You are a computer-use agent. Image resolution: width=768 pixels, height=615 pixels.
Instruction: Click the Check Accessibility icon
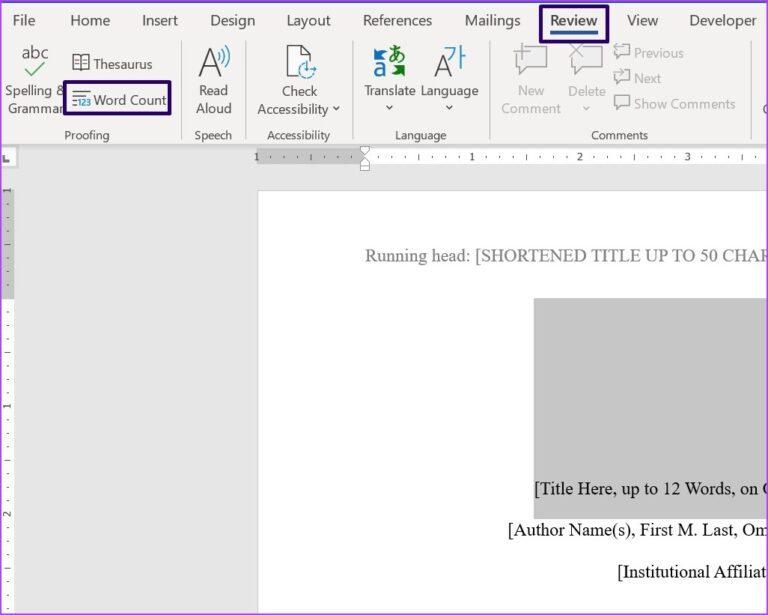(299, 62)
